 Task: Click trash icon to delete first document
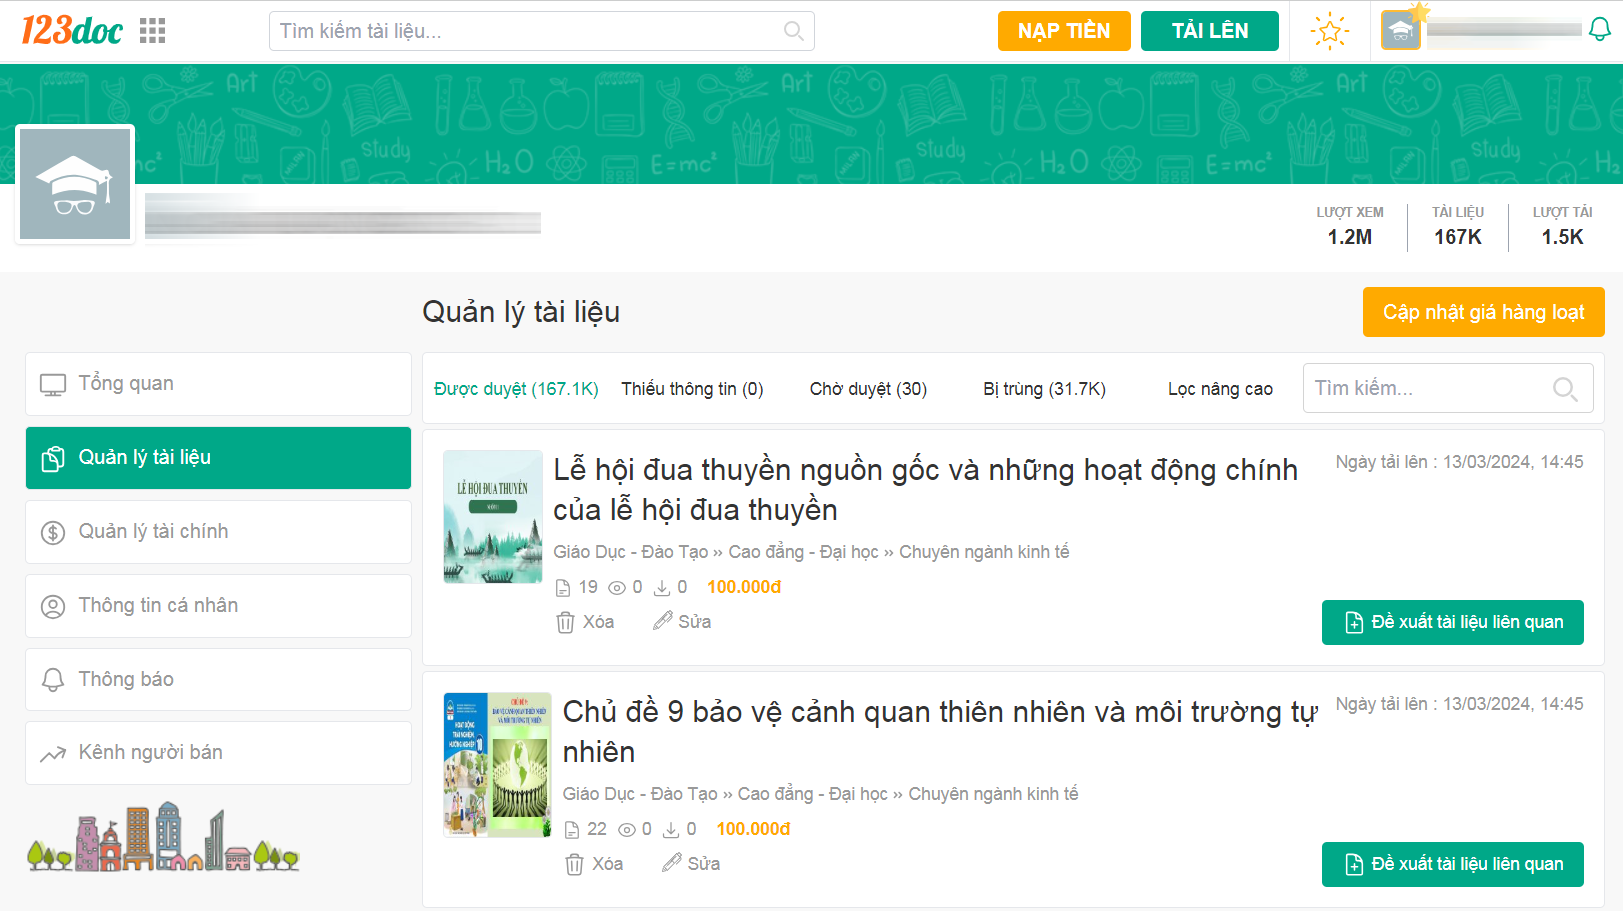(565, 622)
